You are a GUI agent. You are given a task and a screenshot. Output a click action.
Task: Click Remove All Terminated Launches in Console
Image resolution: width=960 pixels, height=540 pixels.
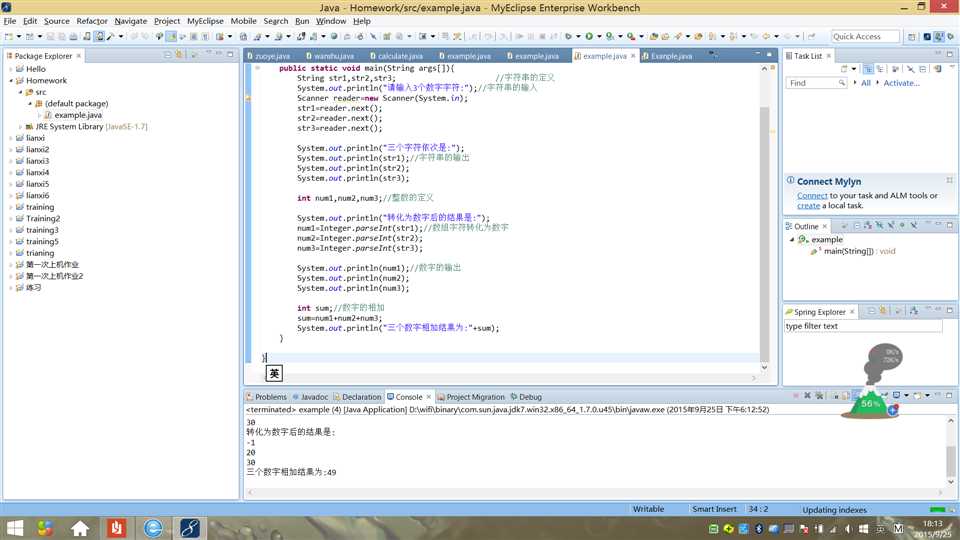pos(819,396)
